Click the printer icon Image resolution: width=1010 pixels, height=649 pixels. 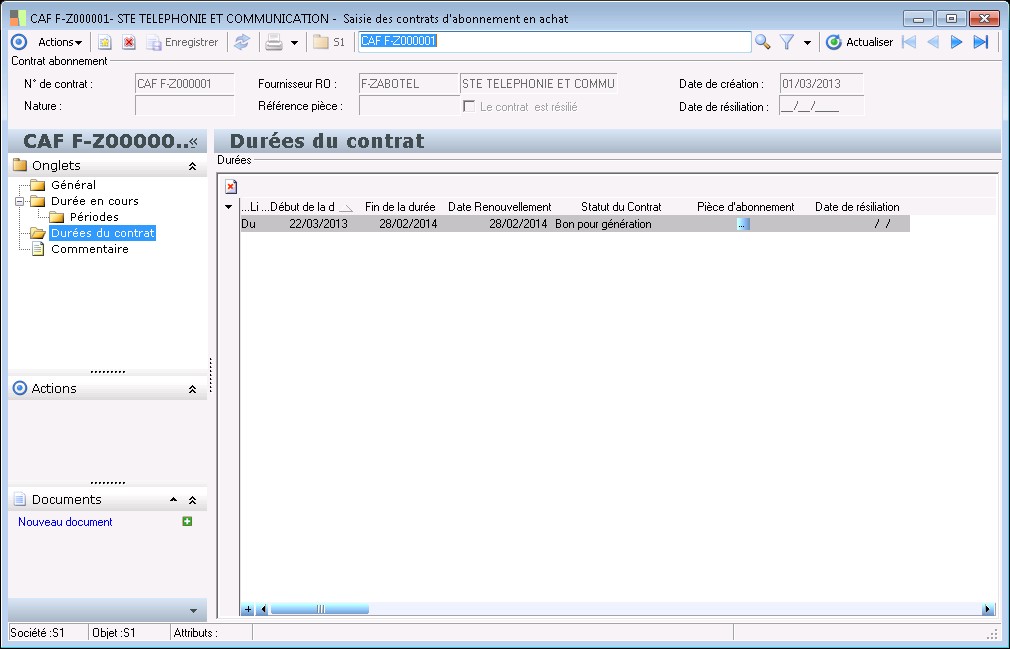click(x=274, y=42)
